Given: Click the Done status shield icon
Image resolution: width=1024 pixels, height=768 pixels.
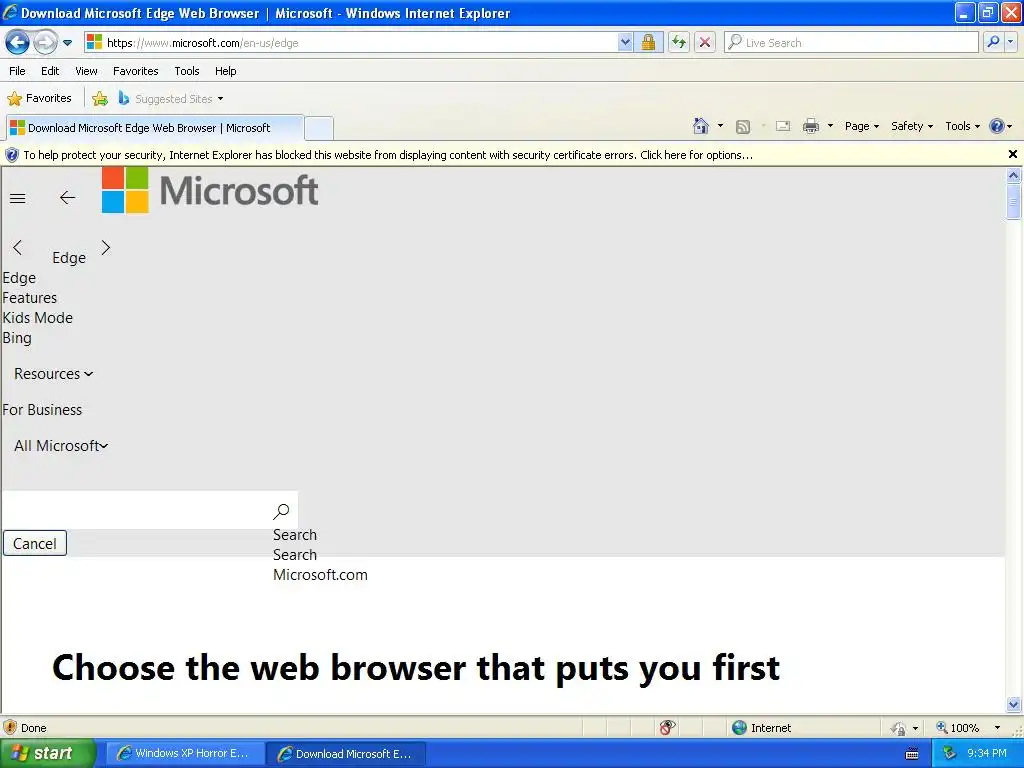Looking at the screenshot, I should 10,727.
